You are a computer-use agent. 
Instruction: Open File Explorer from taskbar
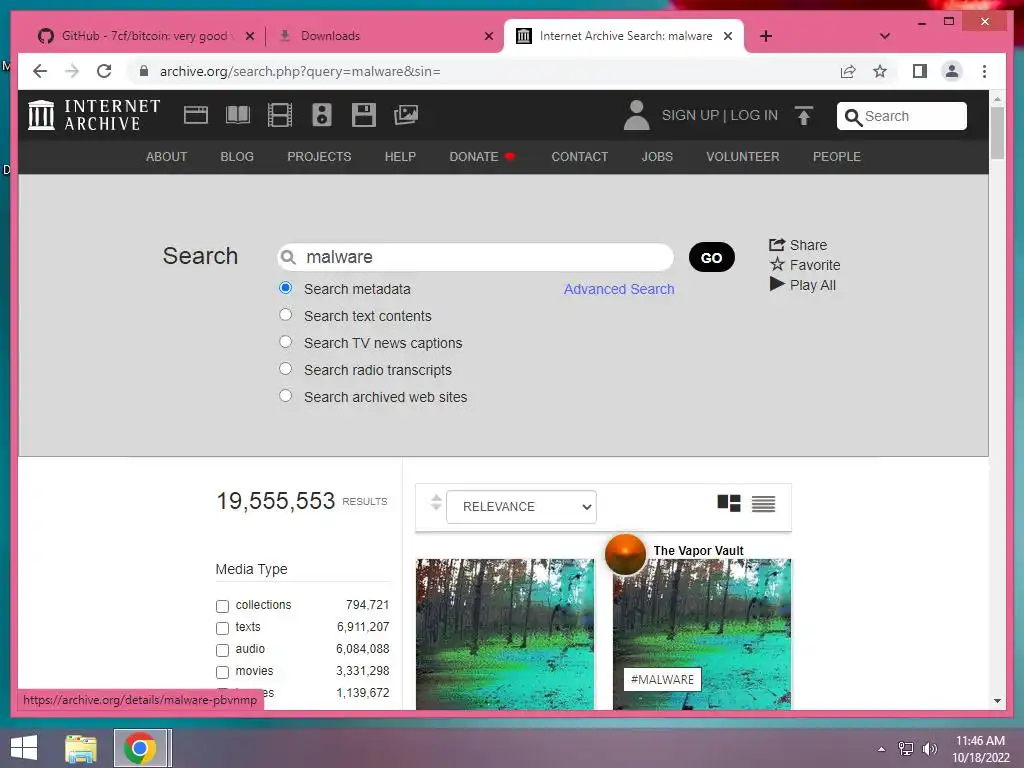pyautogui.click(x=81, y=748)
